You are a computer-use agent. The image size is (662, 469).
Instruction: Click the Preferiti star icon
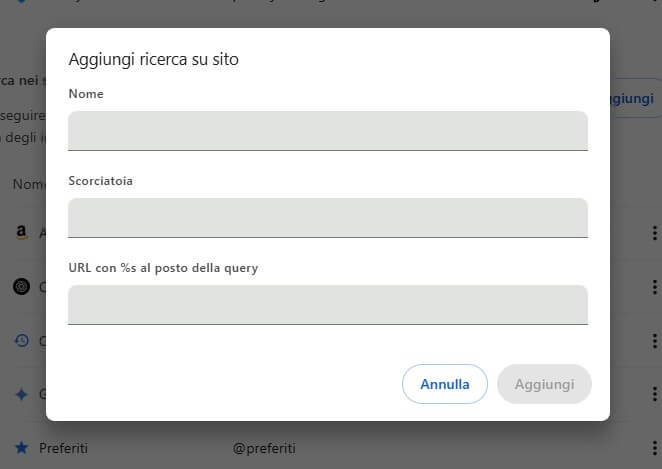[x=21, y=448]
